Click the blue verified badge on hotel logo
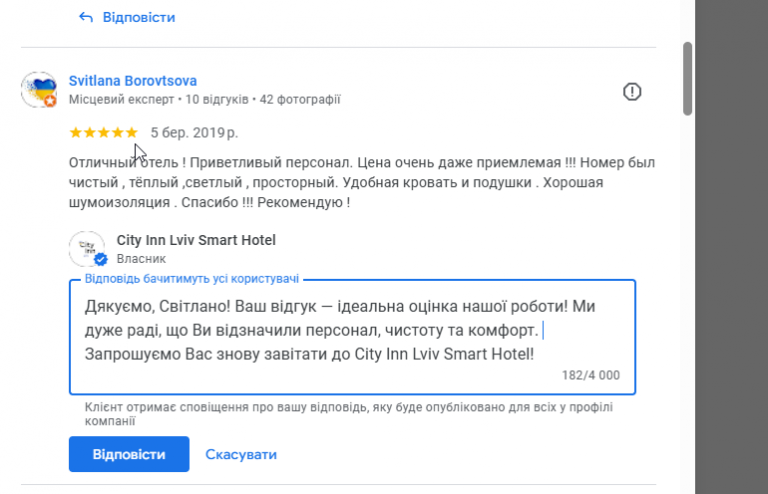The image size is (768, 494). pyautogui.click(x=100, y=260)
